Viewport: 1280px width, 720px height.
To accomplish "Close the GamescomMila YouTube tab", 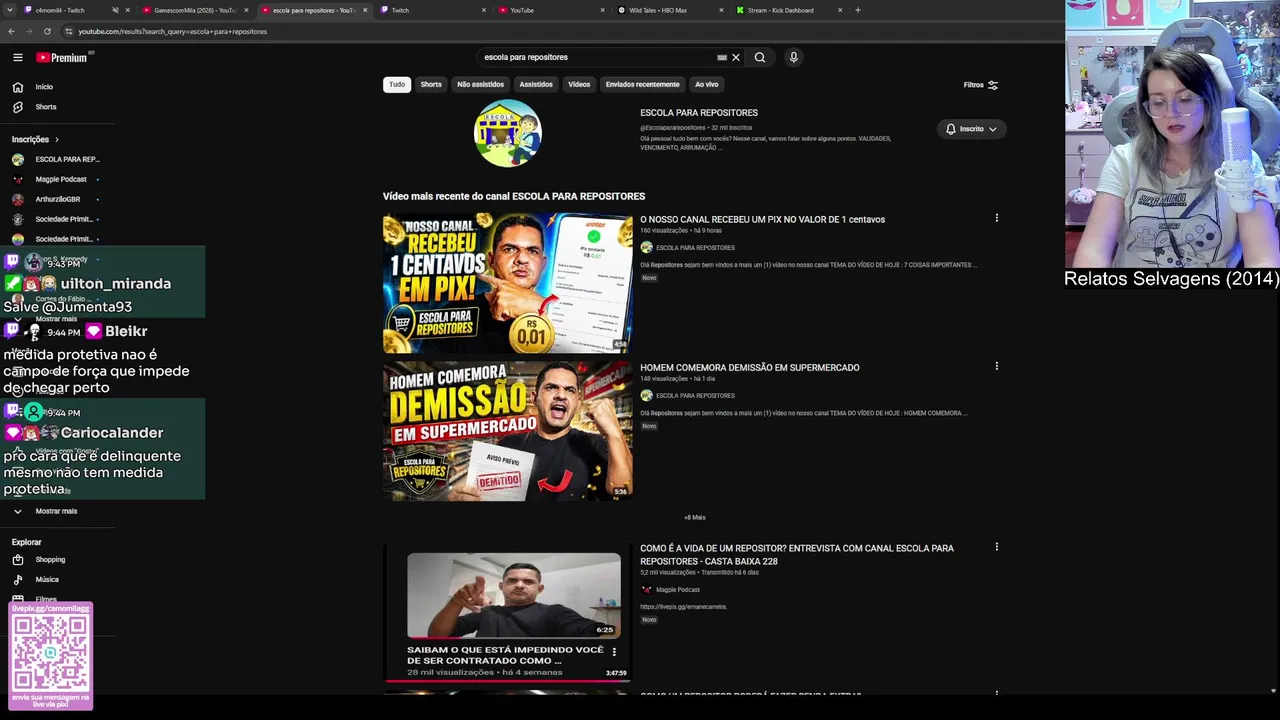I will point(246,10).
